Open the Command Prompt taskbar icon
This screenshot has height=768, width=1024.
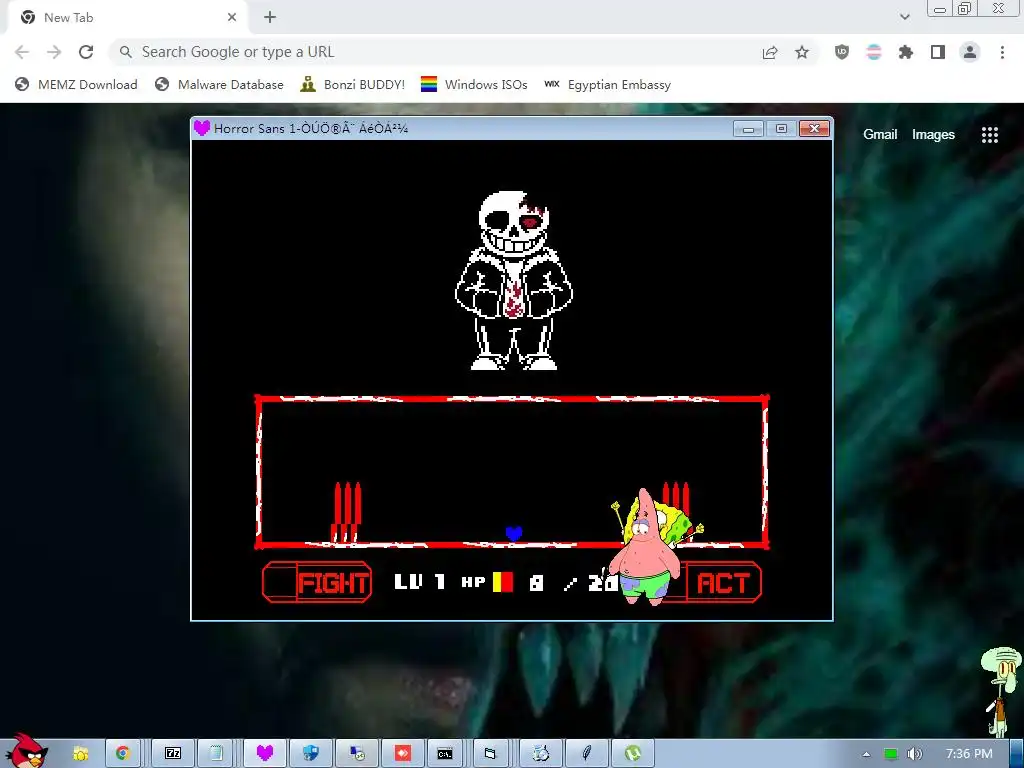pos(445,754)
